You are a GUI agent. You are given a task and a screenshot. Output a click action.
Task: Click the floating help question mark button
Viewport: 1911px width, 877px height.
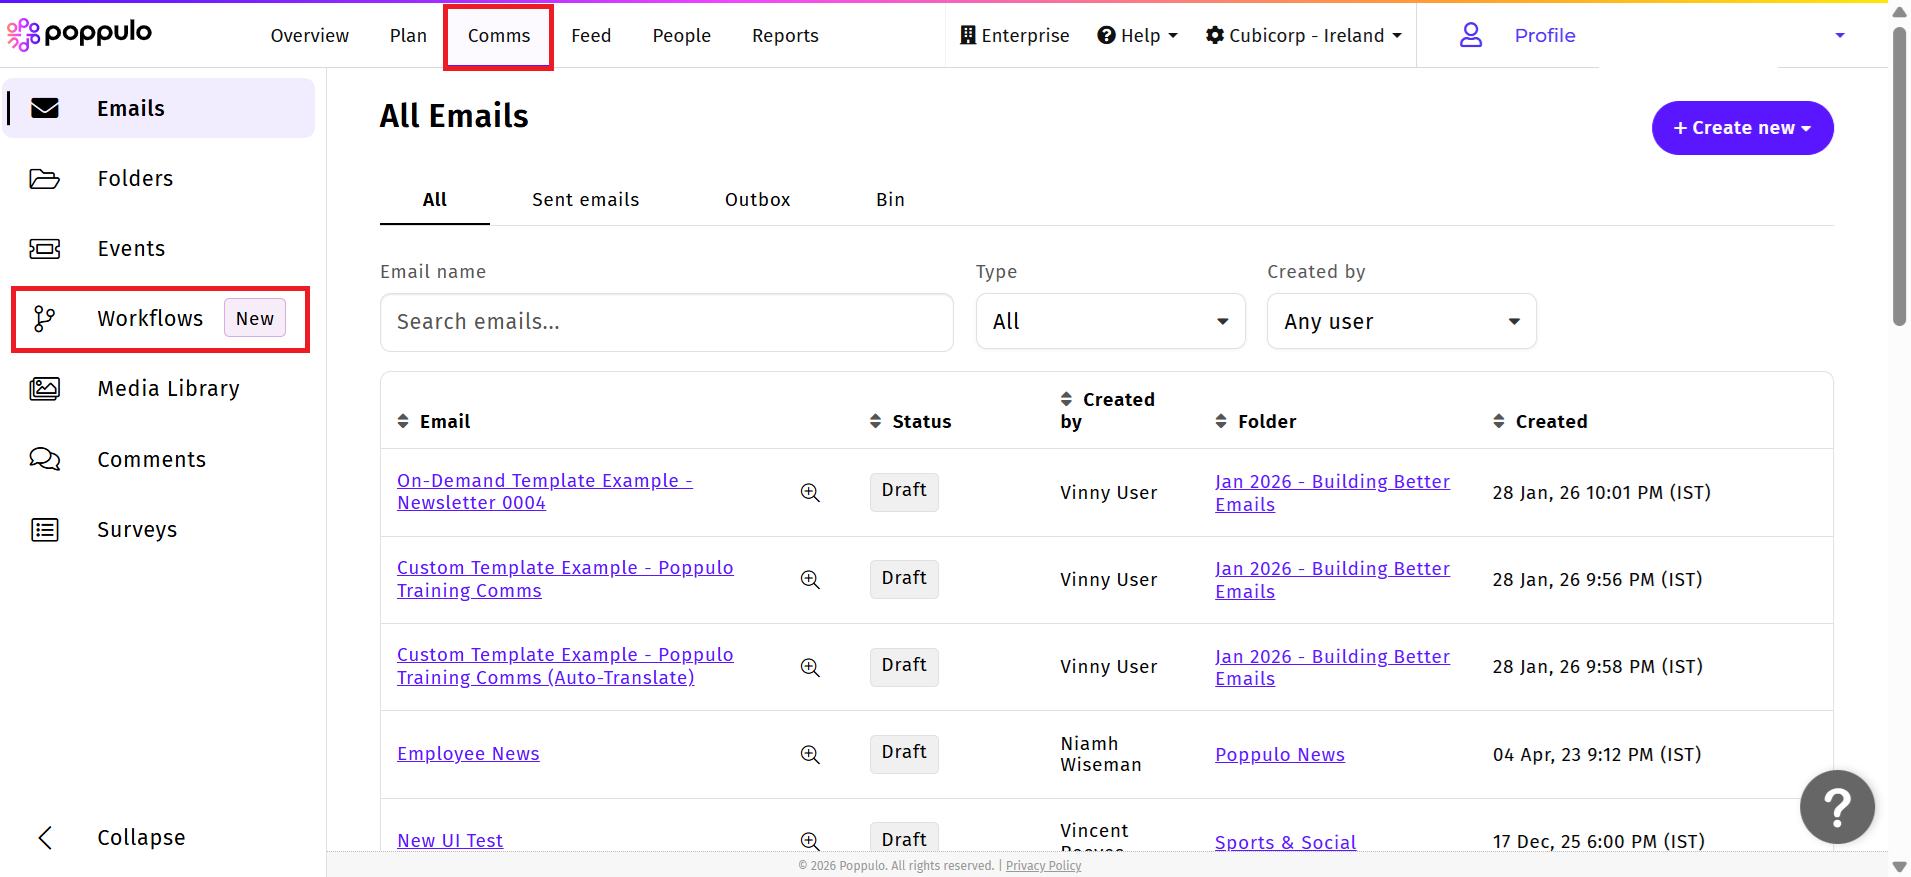click(1837, 807)
